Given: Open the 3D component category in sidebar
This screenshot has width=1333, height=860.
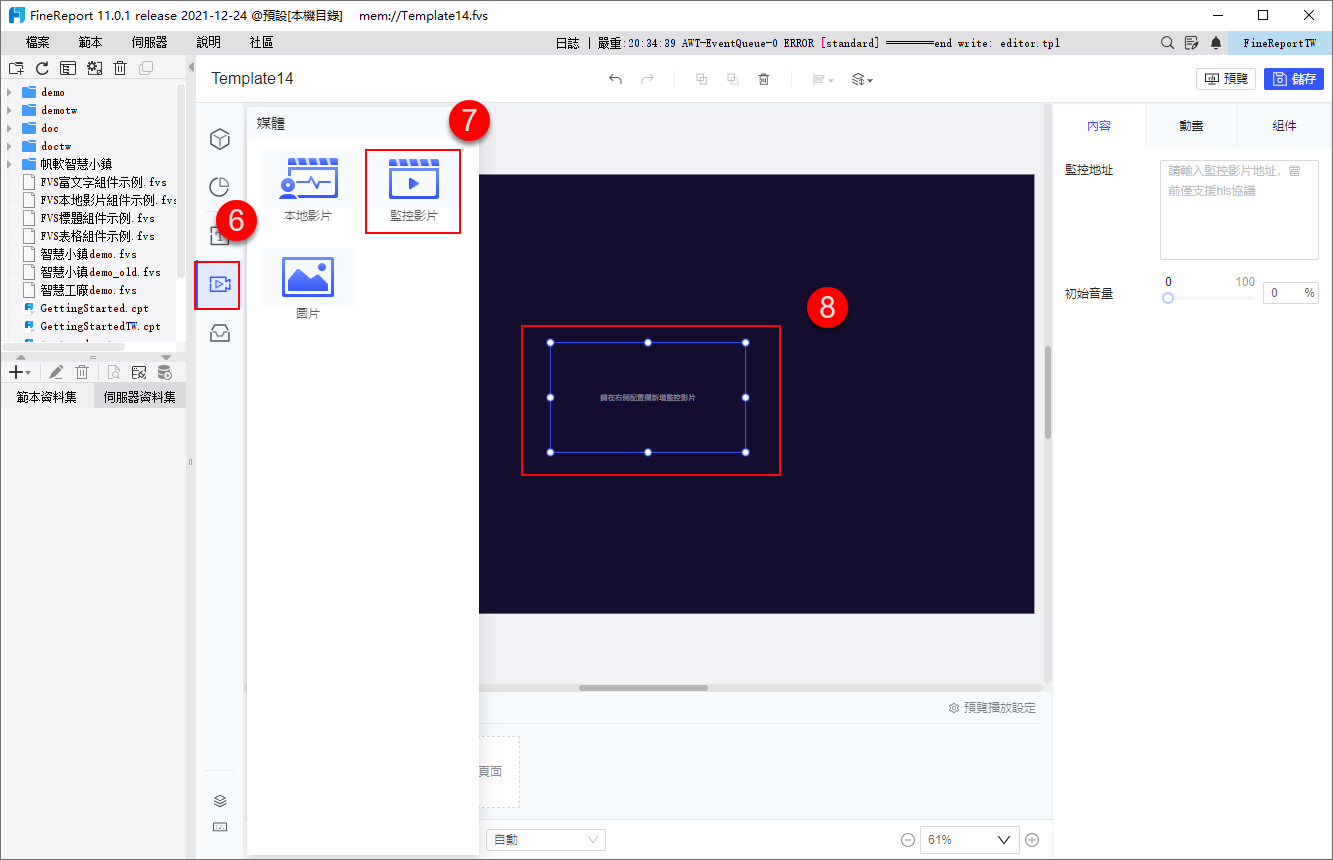Looking at the screenshot, I should (220, 139).
